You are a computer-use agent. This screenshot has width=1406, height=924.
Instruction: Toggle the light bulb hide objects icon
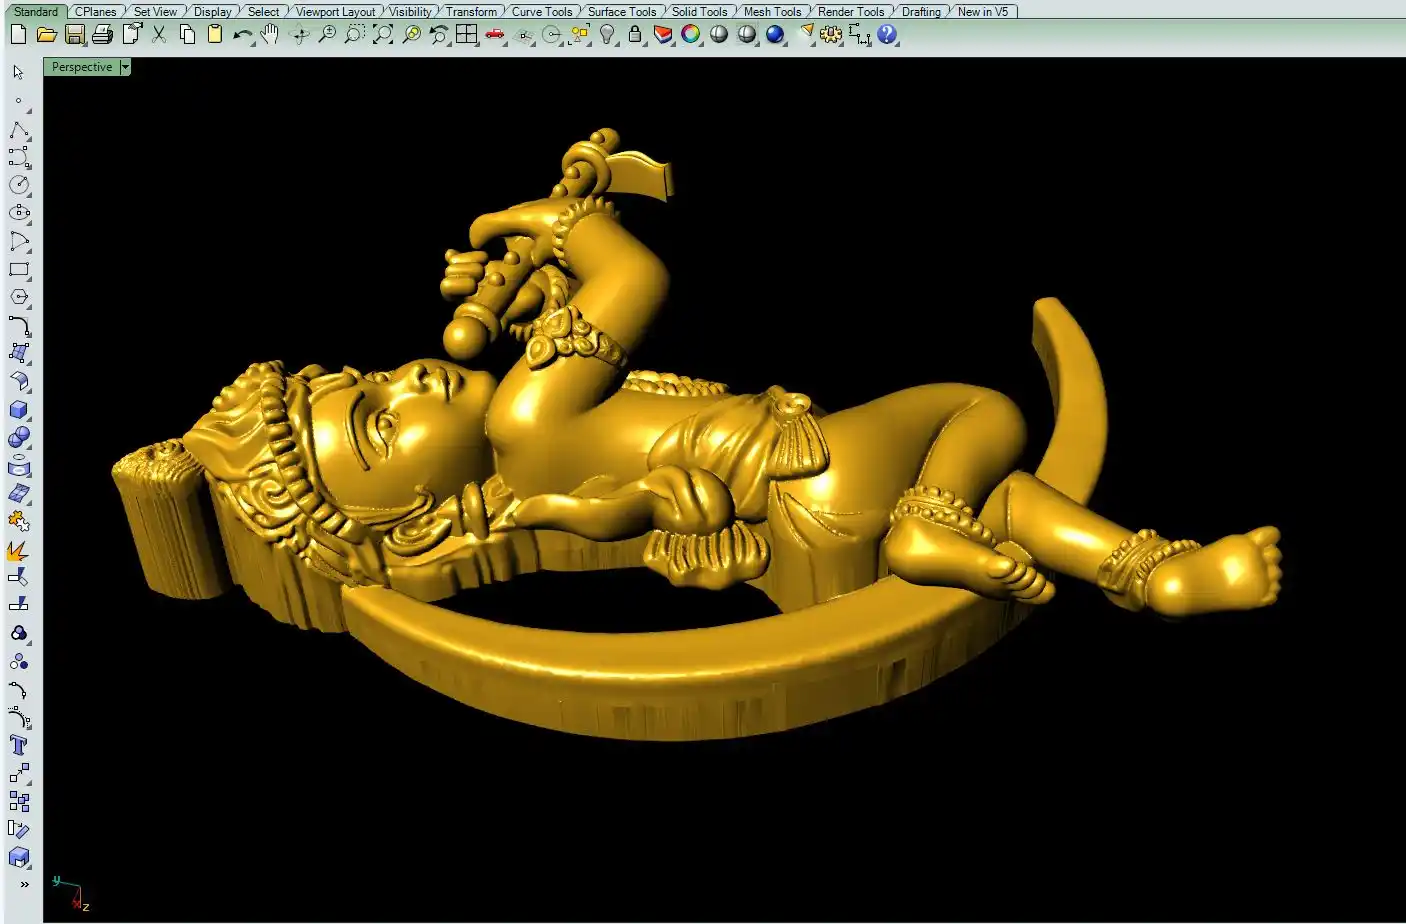[607, 35]
